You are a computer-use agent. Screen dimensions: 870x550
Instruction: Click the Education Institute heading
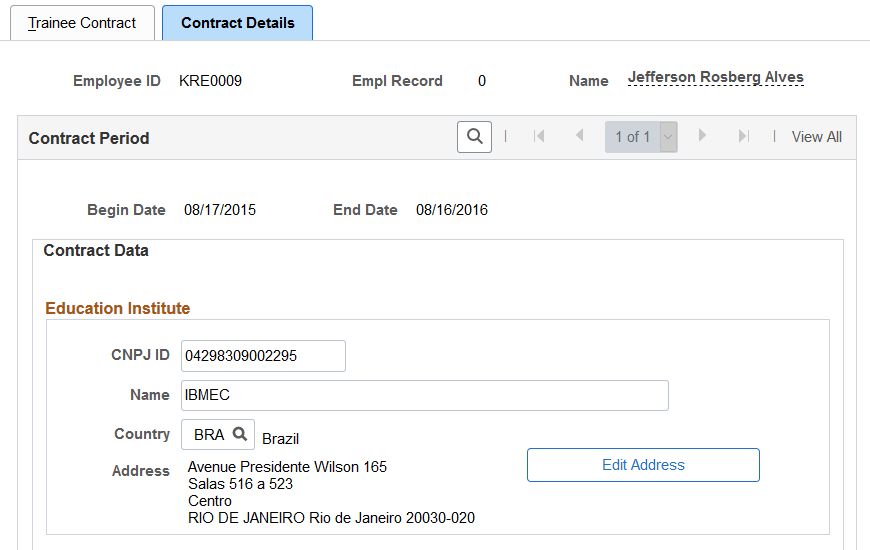tap(118, 308)
